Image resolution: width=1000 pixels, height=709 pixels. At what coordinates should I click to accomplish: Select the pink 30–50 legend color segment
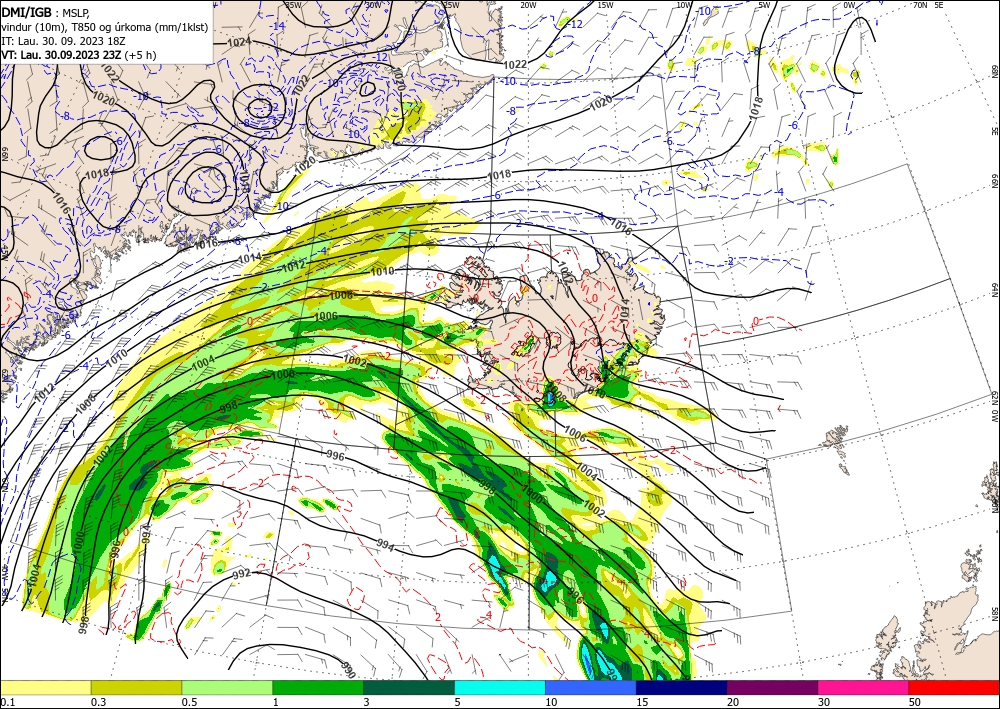point(864,687)
